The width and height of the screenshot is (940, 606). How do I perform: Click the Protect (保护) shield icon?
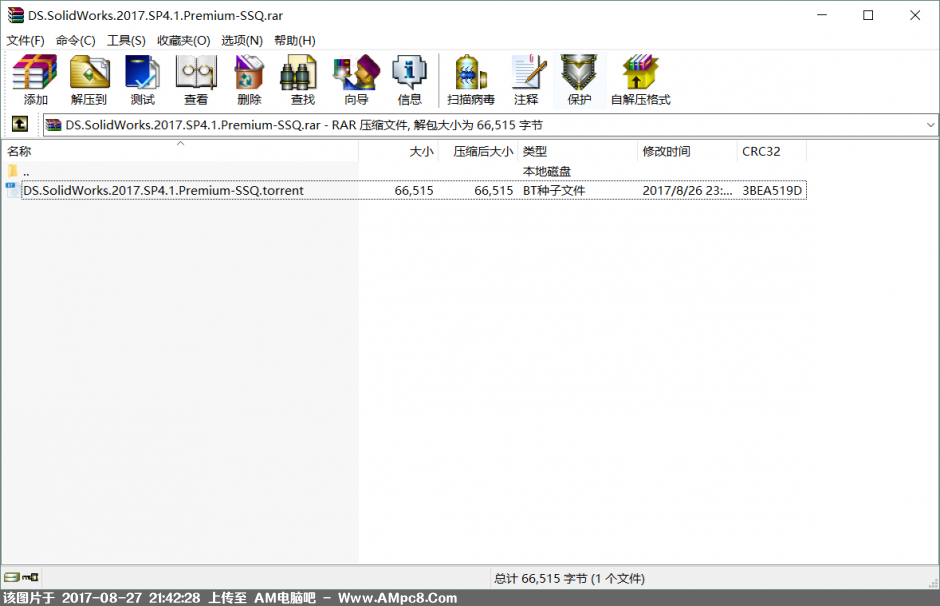click(x=579, y=80)
